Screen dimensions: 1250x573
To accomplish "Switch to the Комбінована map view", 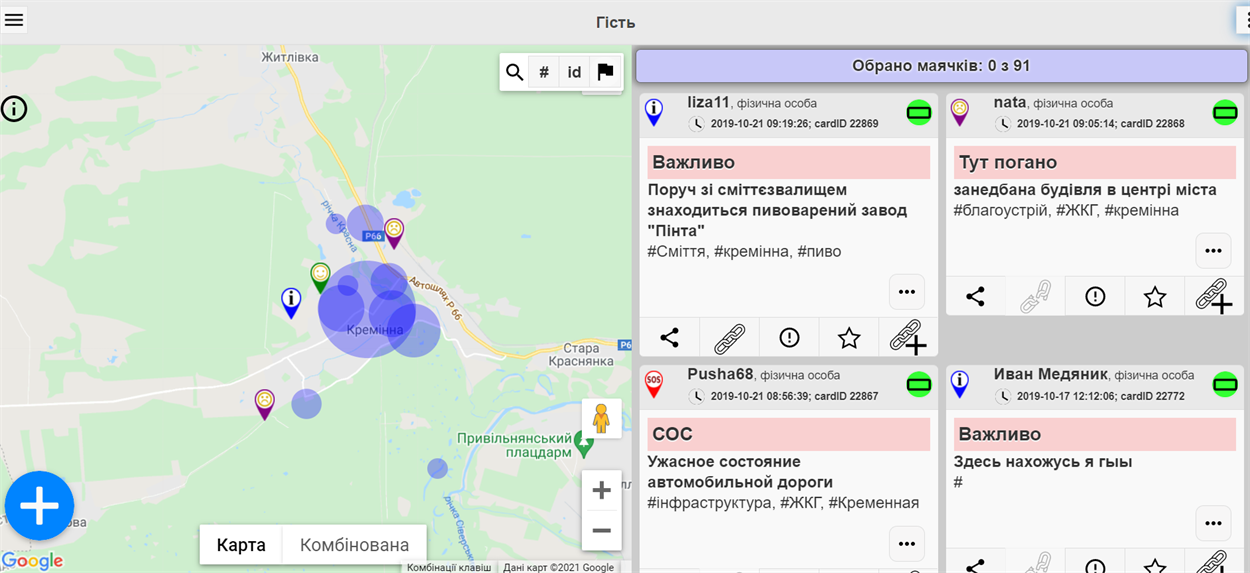I will click(x=355, y=545).
